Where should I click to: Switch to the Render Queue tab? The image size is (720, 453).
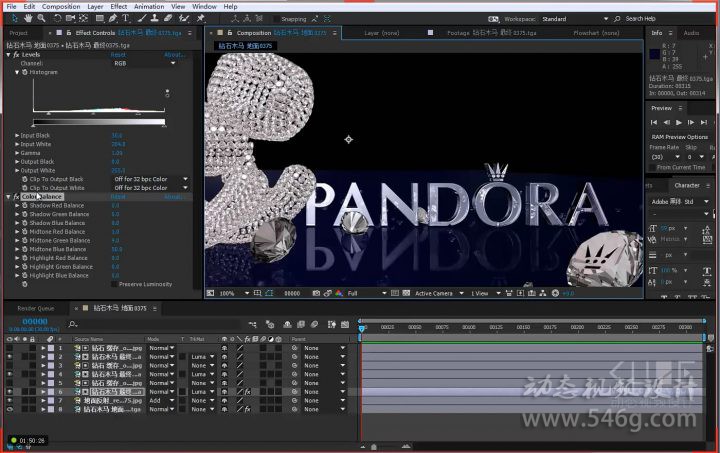tap(35, 308)
